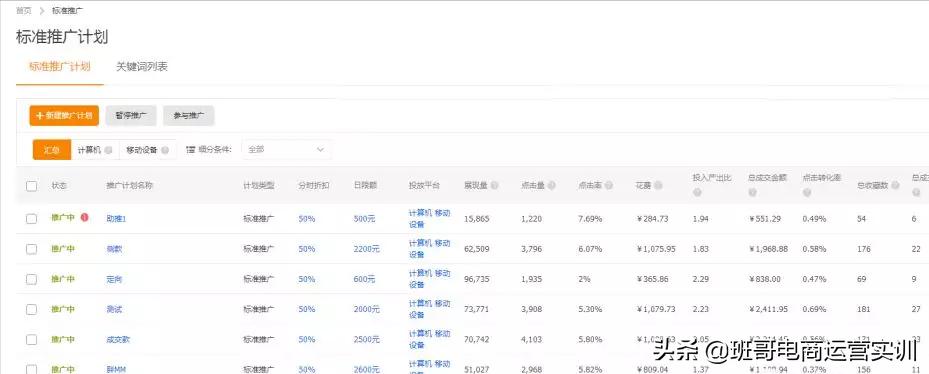Click conversion rate value 0.58%
Viewport: 929px width, 374px height.
(x=815, y=249)
